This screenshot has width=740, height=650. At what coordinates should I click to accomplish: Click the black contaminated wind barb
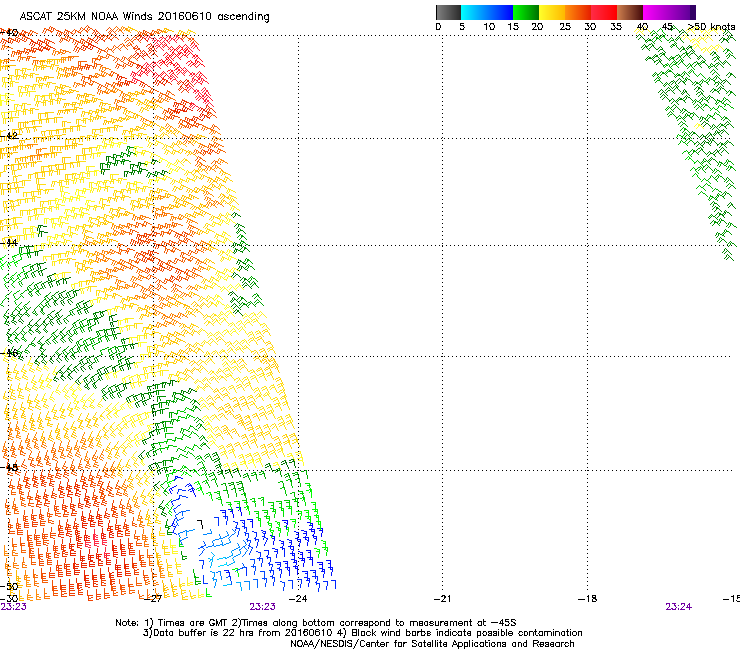[201, 524]
